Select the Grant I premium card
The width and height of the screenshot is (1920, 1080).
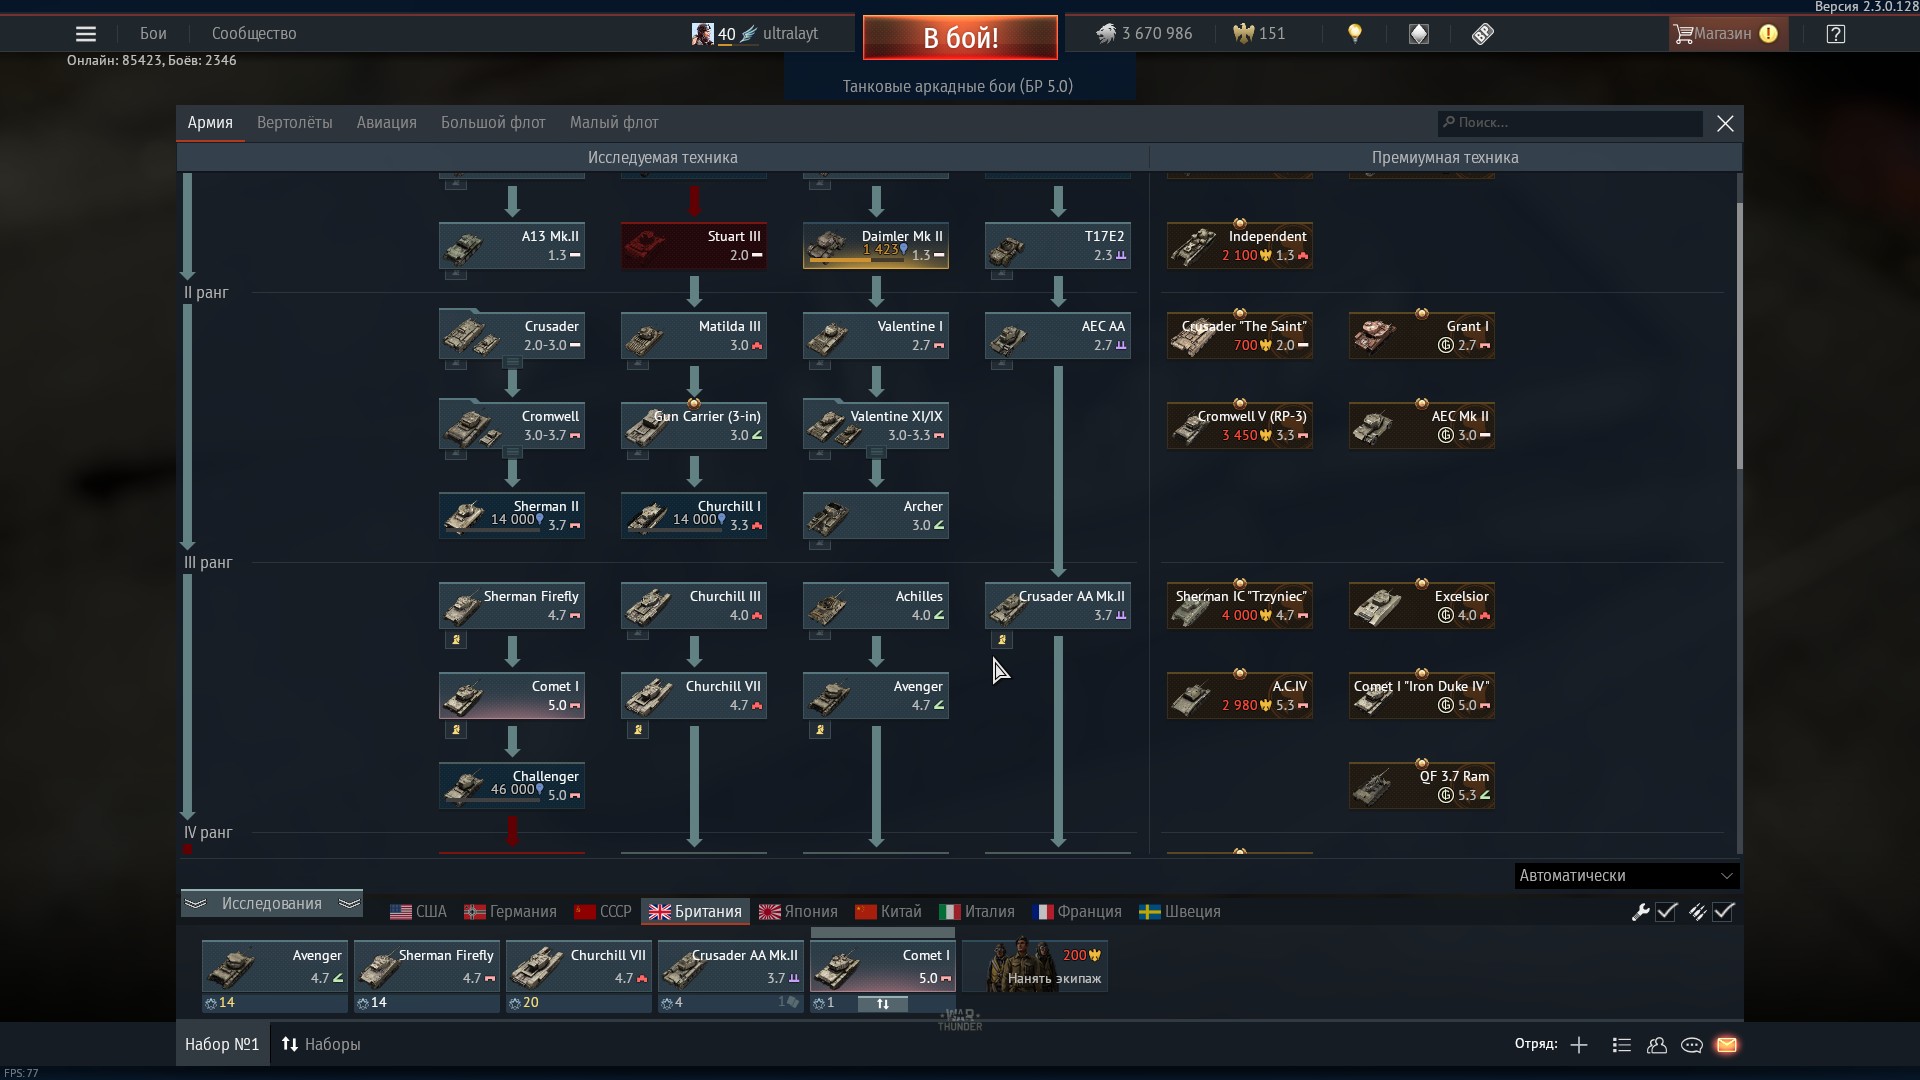[x=1422, y=336]
